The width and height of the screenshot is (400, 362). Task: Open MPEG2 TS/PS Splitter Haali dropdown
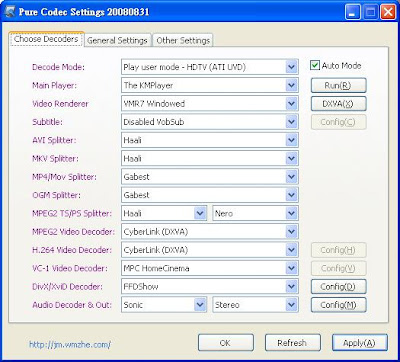(x=164, y=213)
